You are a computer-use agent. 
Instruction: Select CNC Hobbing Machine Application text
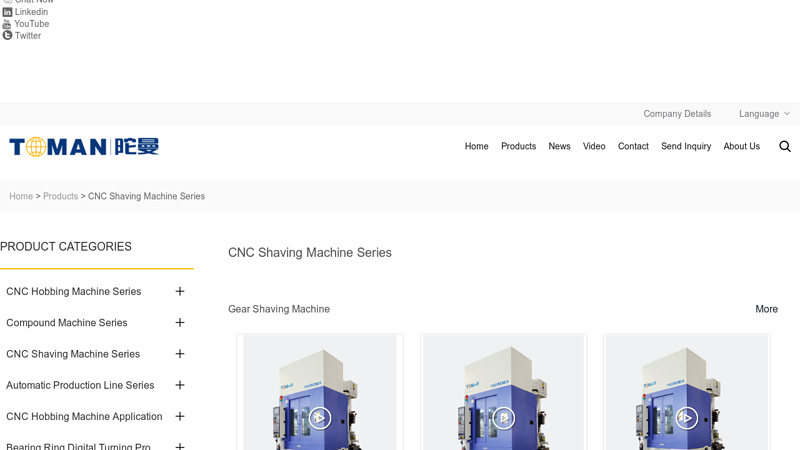click(x=84, y=416)
